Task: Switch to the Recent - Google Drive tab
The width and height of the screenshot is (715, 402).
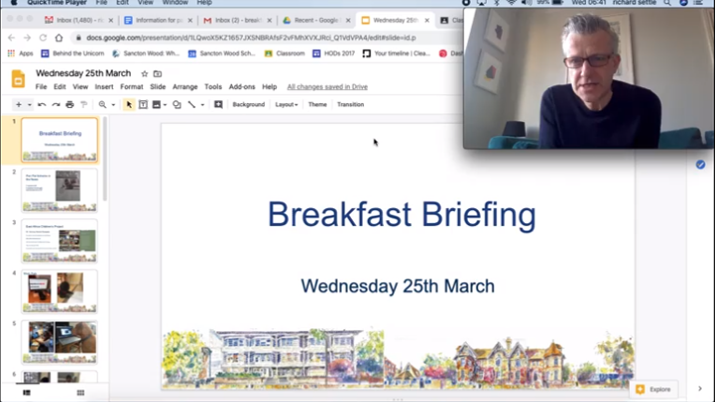Action: 316,21
